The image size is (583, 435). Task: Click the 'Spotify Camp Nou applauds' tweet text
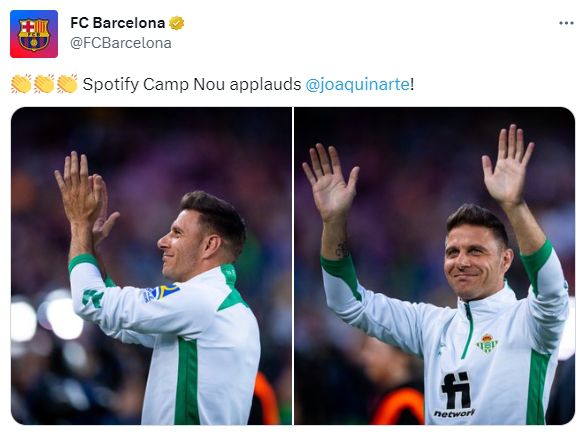point(192,84)
